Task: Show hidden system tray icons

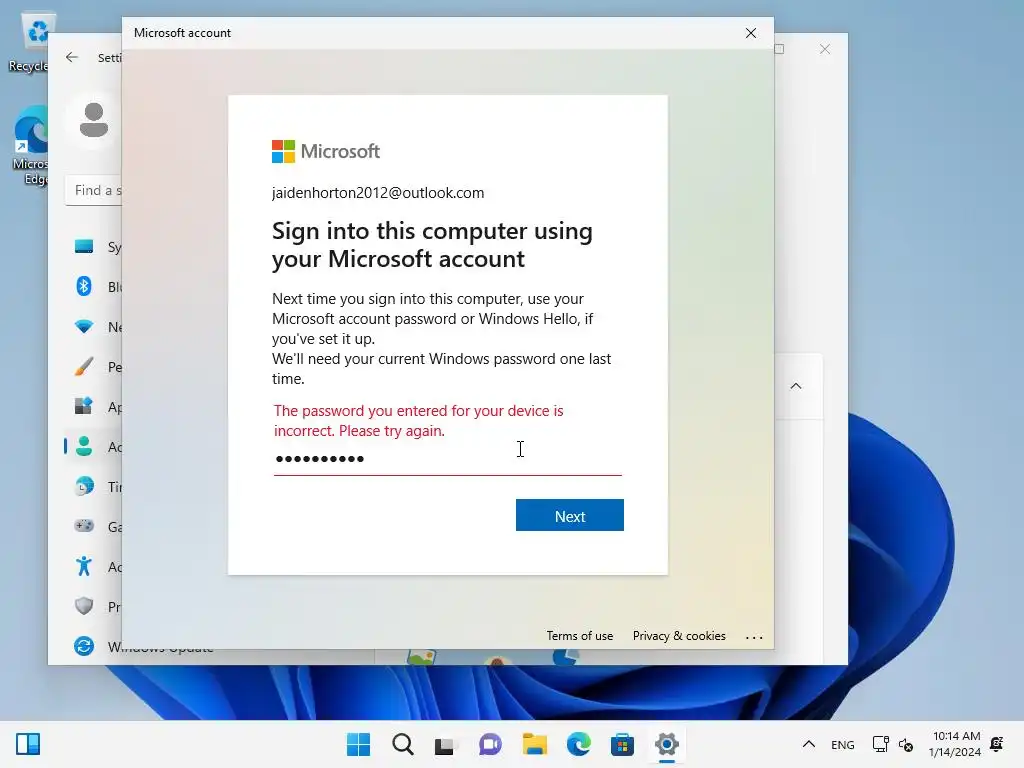Action: click(x=808, y=744)
